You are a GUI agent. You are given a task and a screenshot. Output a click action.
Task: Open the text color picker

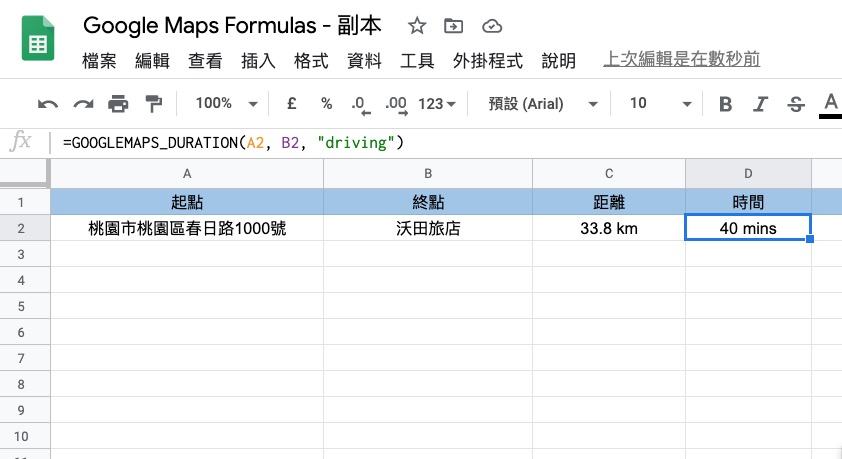coord(830,104)
